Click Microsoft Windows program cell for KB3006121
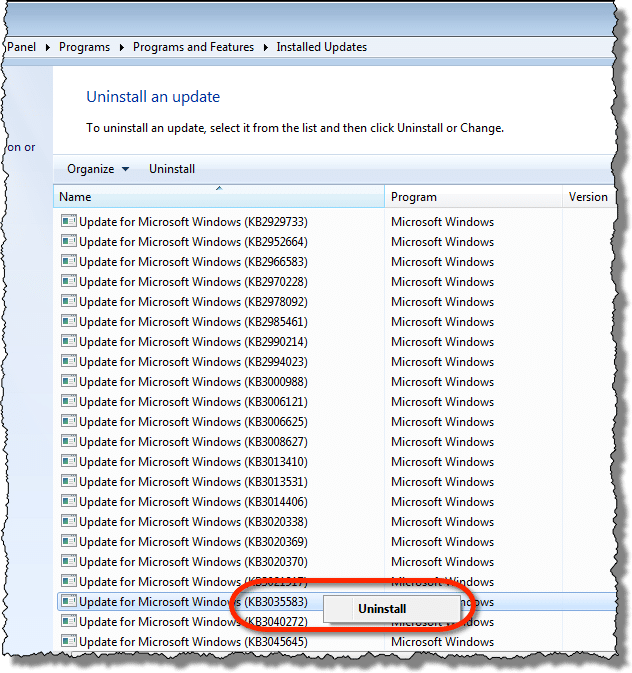This screenshot has width=632, height=673. [x=442, y=401]
